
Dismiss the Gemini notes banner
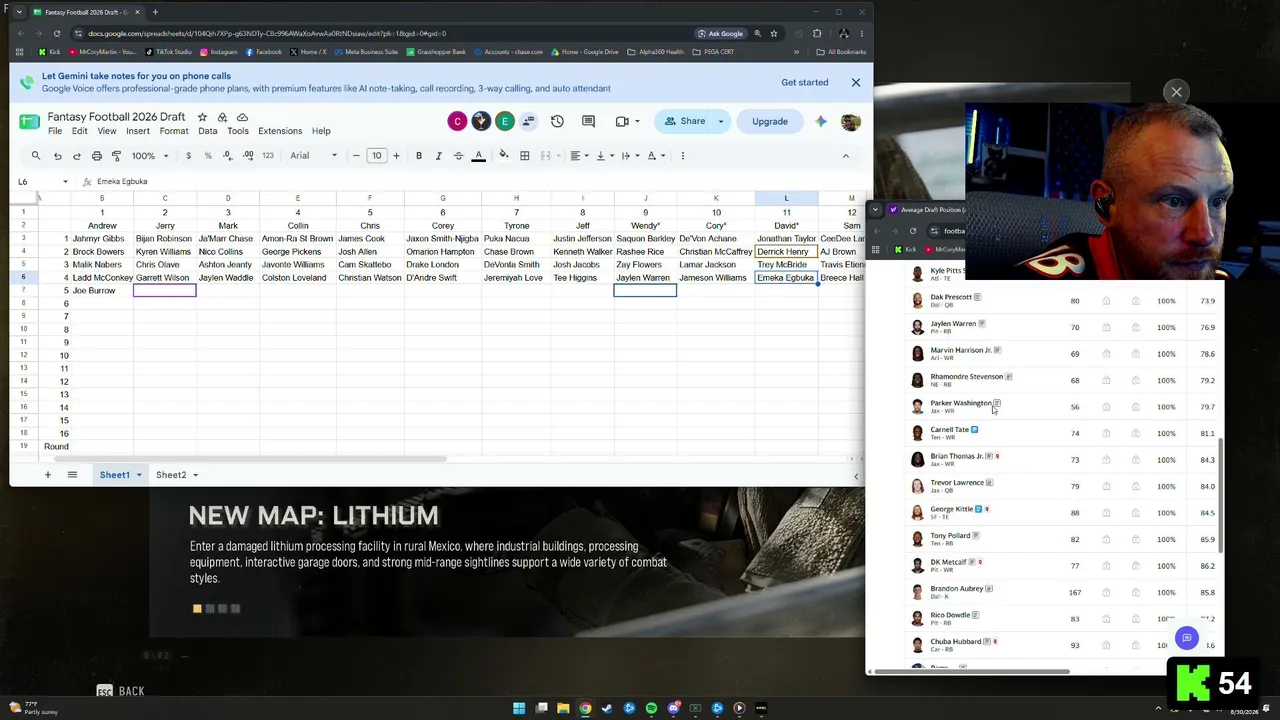click(x=856, y=82)
